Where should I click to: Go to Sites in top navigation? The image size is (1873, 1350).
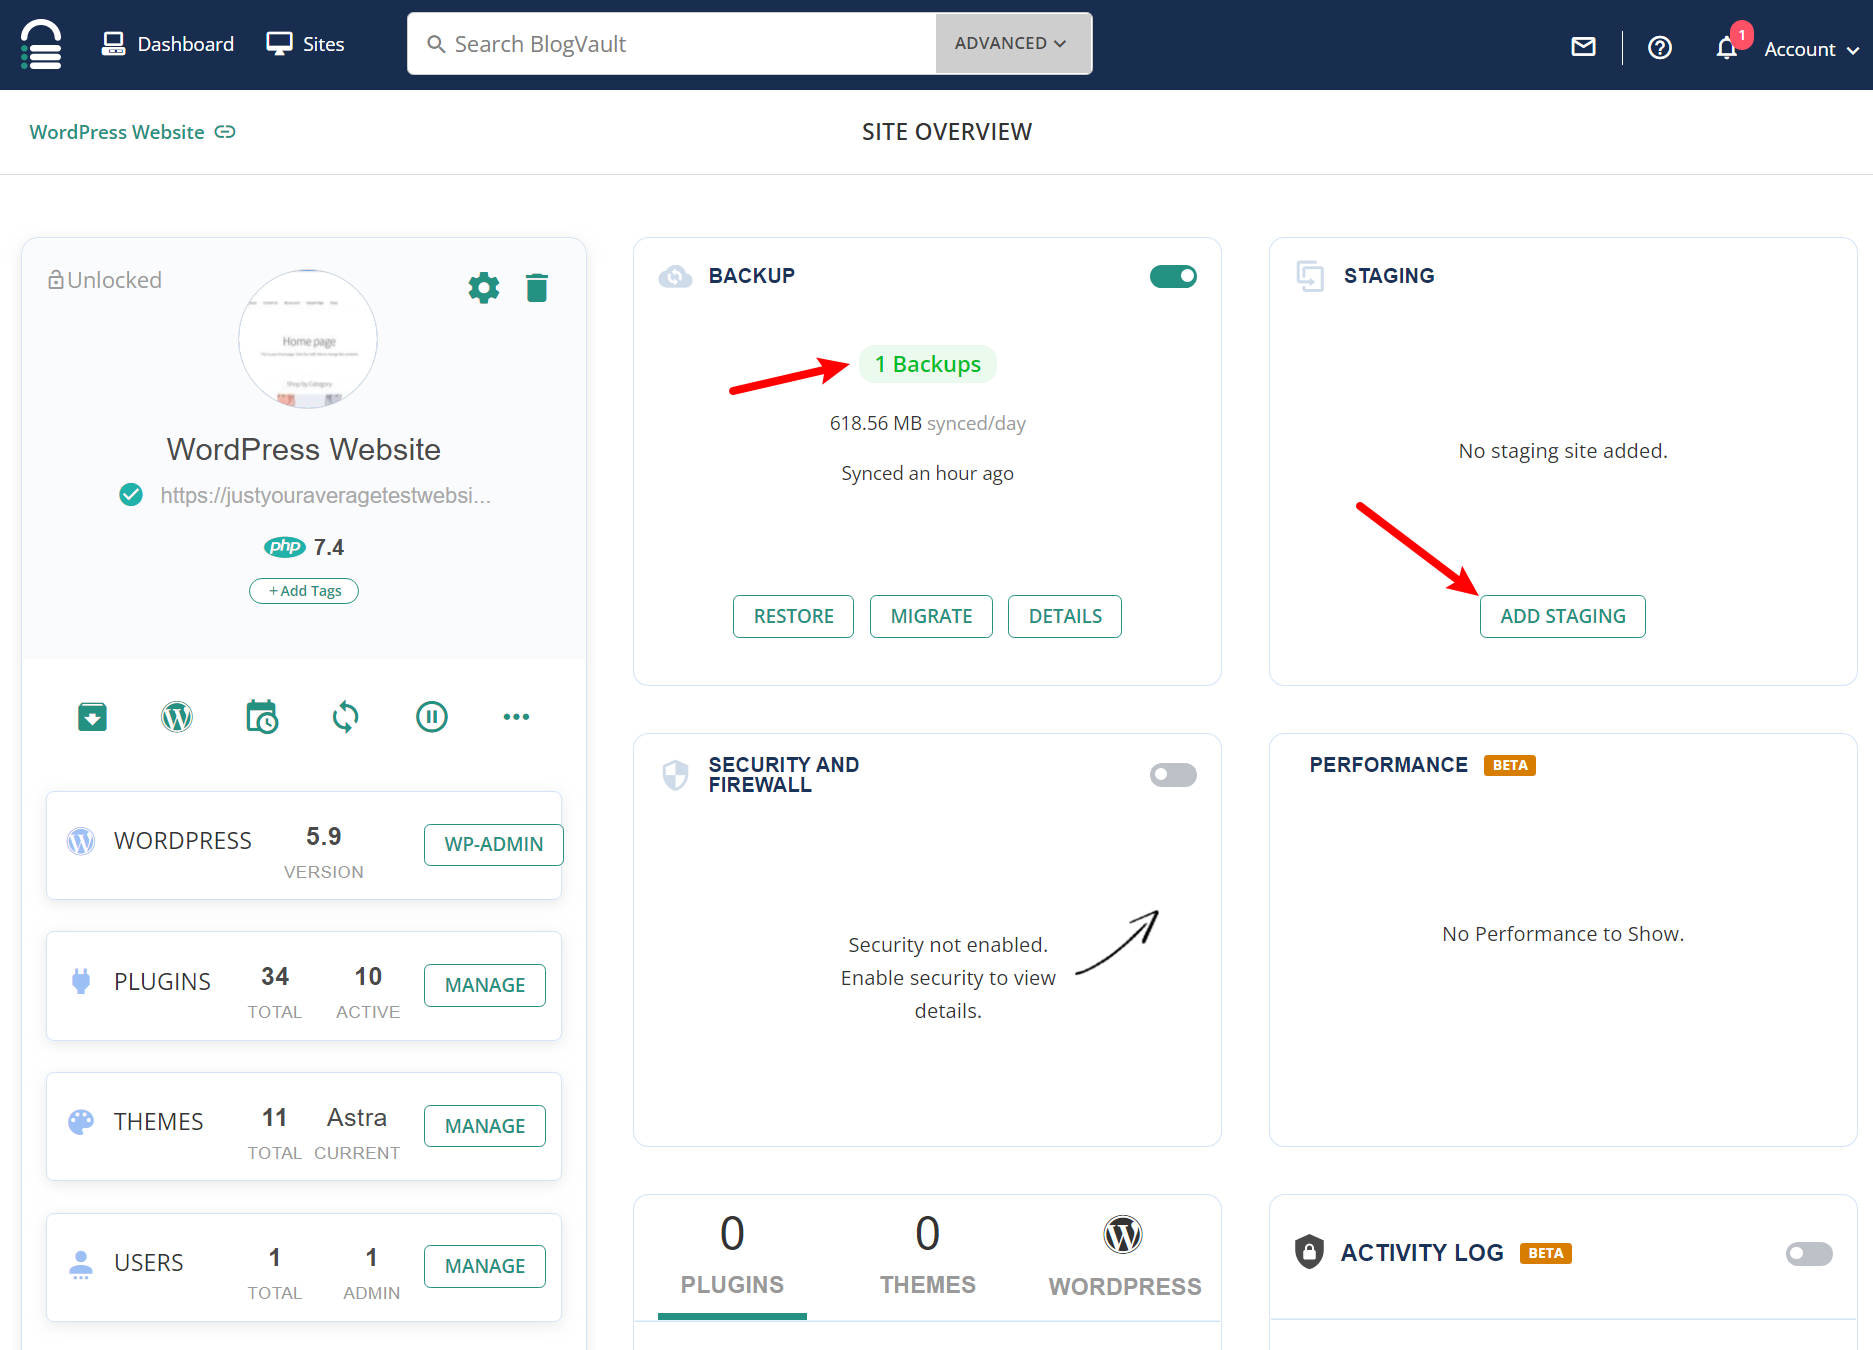[306, 44]
